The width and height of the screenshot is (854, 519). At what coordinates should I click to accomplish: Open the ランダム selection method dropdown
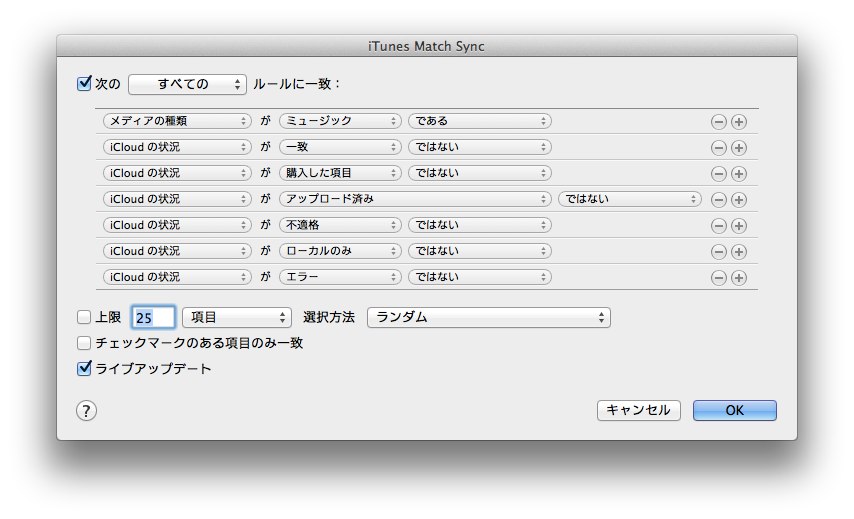pyautogui.click(x=489, y=317)
